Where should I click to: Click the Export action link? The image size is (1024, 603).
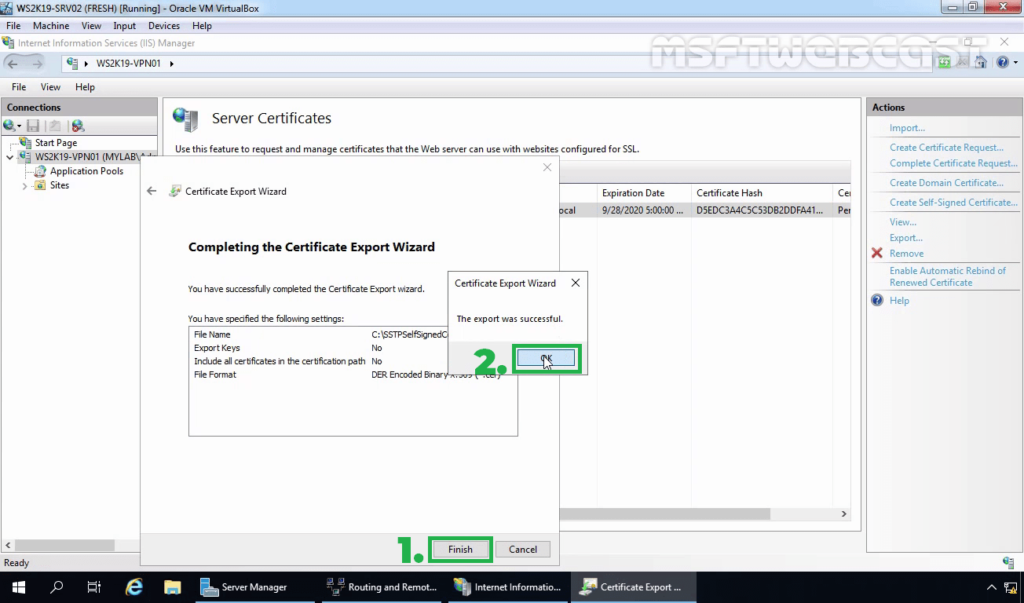[x=906, y=238]
